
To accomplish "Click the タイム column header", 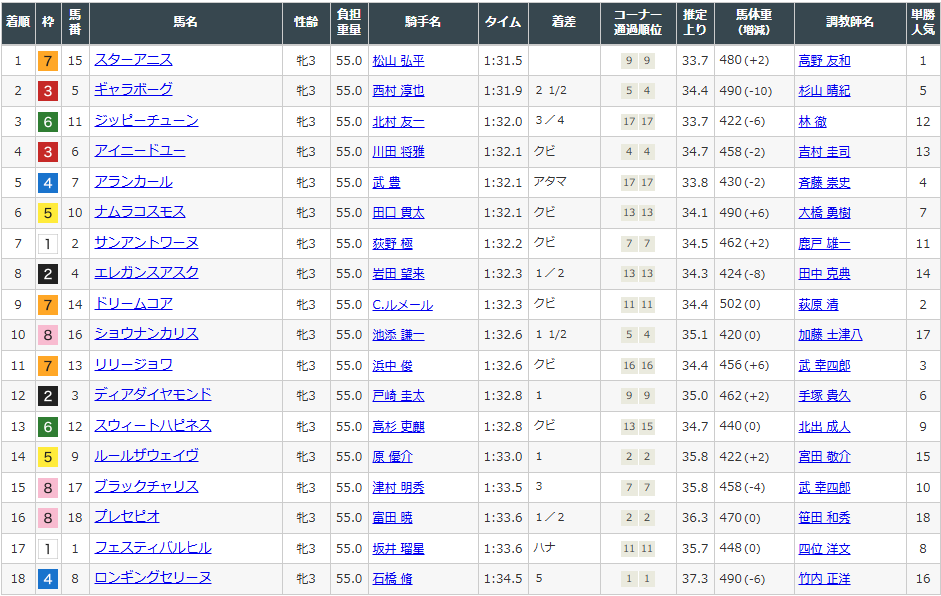I will (503, 23).
